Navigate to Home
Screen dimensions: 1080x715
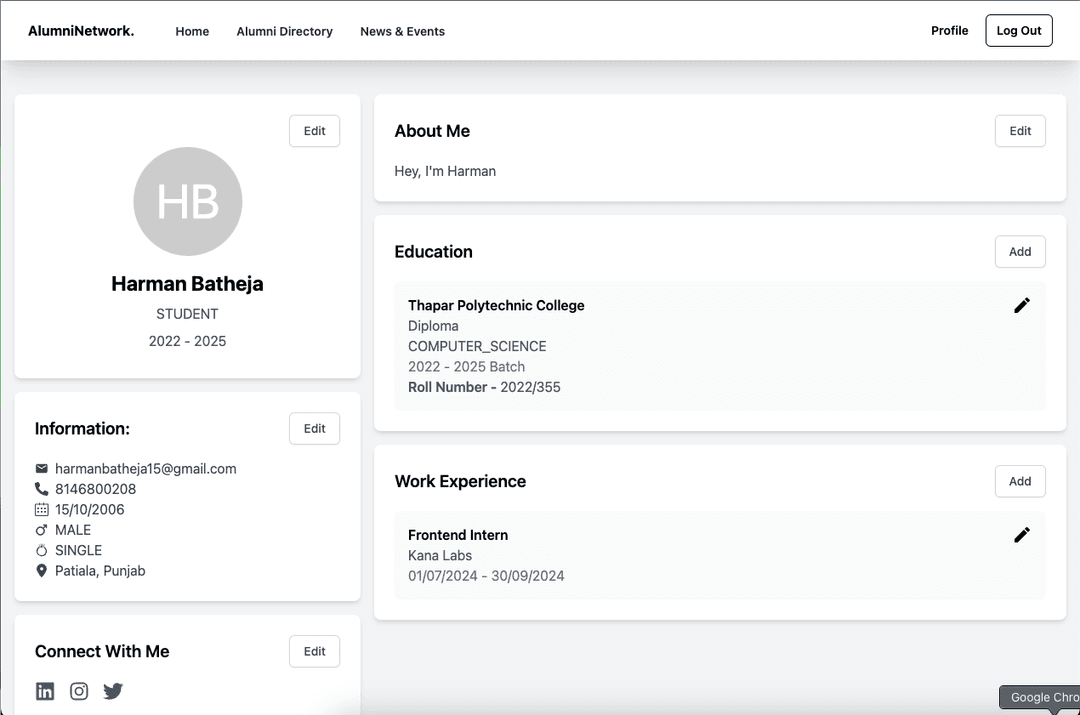click(x=192, y=31)
